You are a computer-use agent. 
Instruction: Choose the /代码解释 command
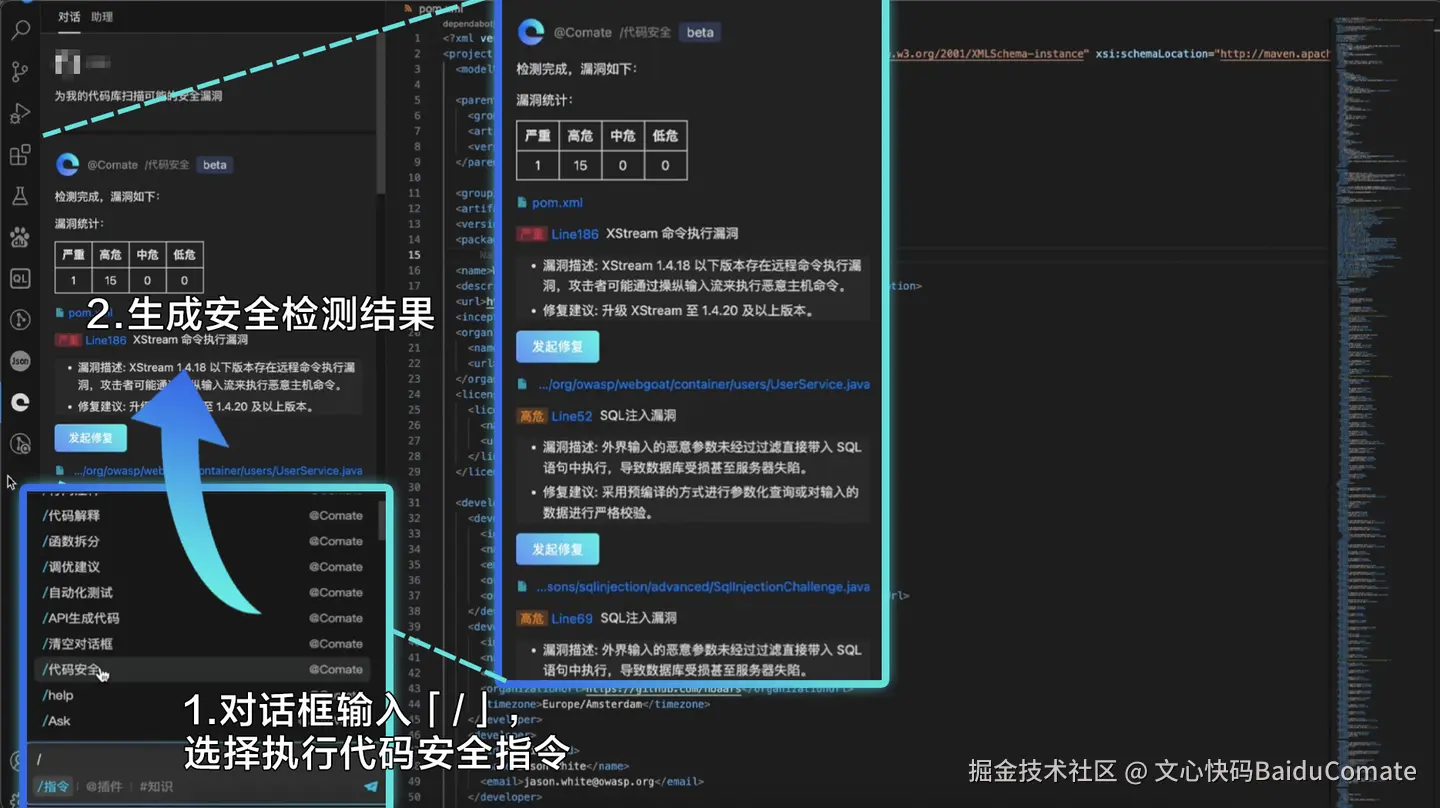203,516
